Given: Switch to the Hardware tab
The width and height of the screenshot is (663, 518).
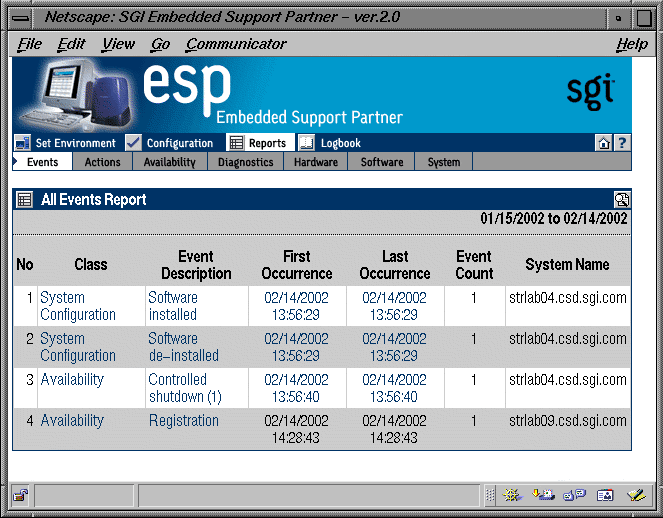Looking at the screenshot, I should [315, 162].
